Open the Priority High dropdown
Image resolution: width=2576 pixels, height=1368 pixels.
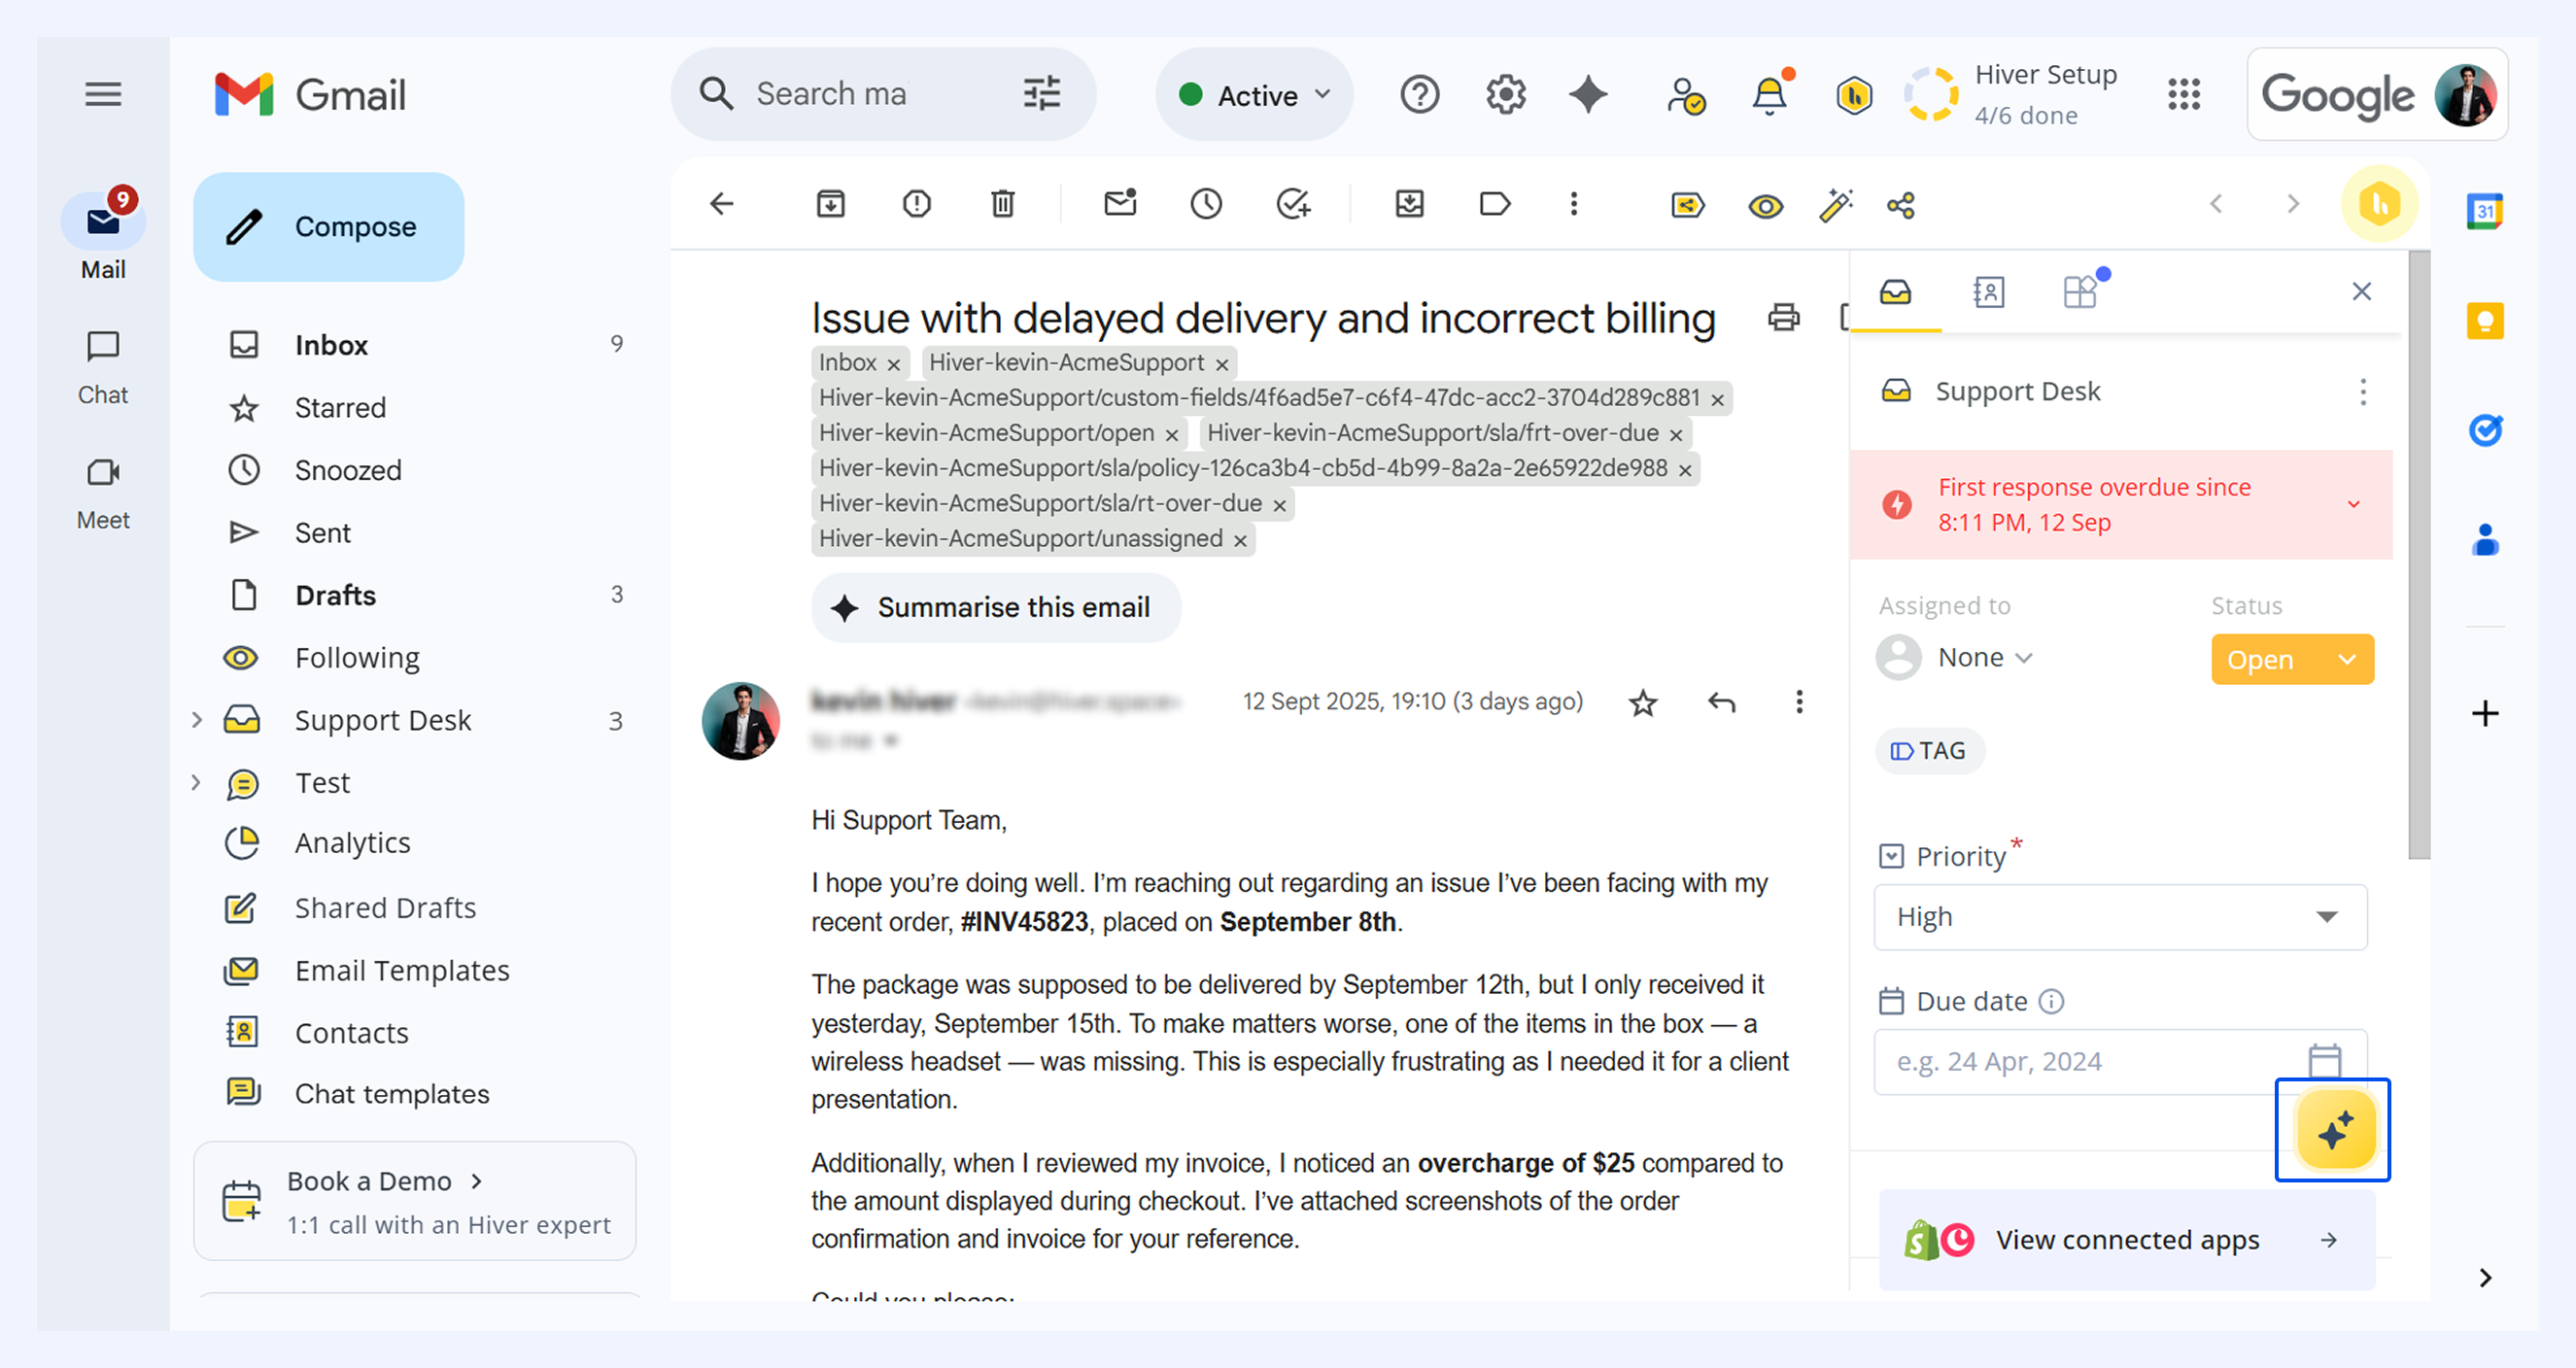(2120, 917)
